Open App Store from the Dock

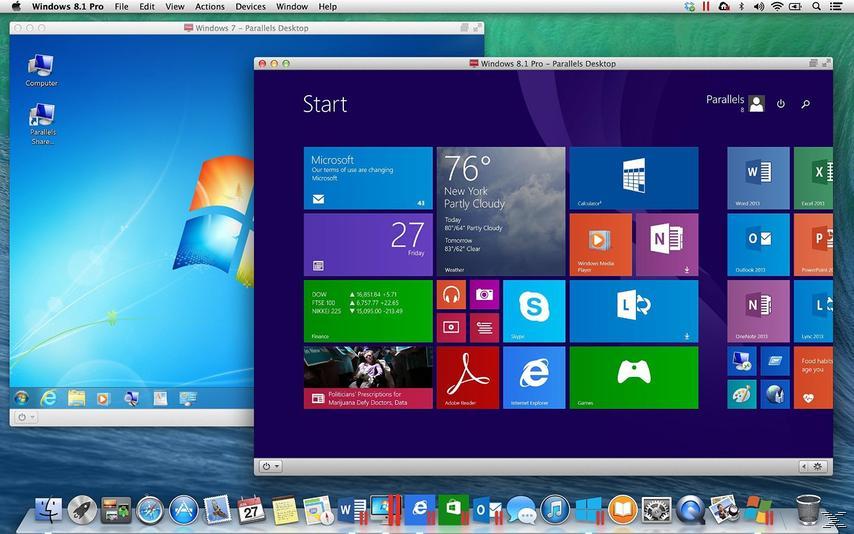[x=184, y=510]
